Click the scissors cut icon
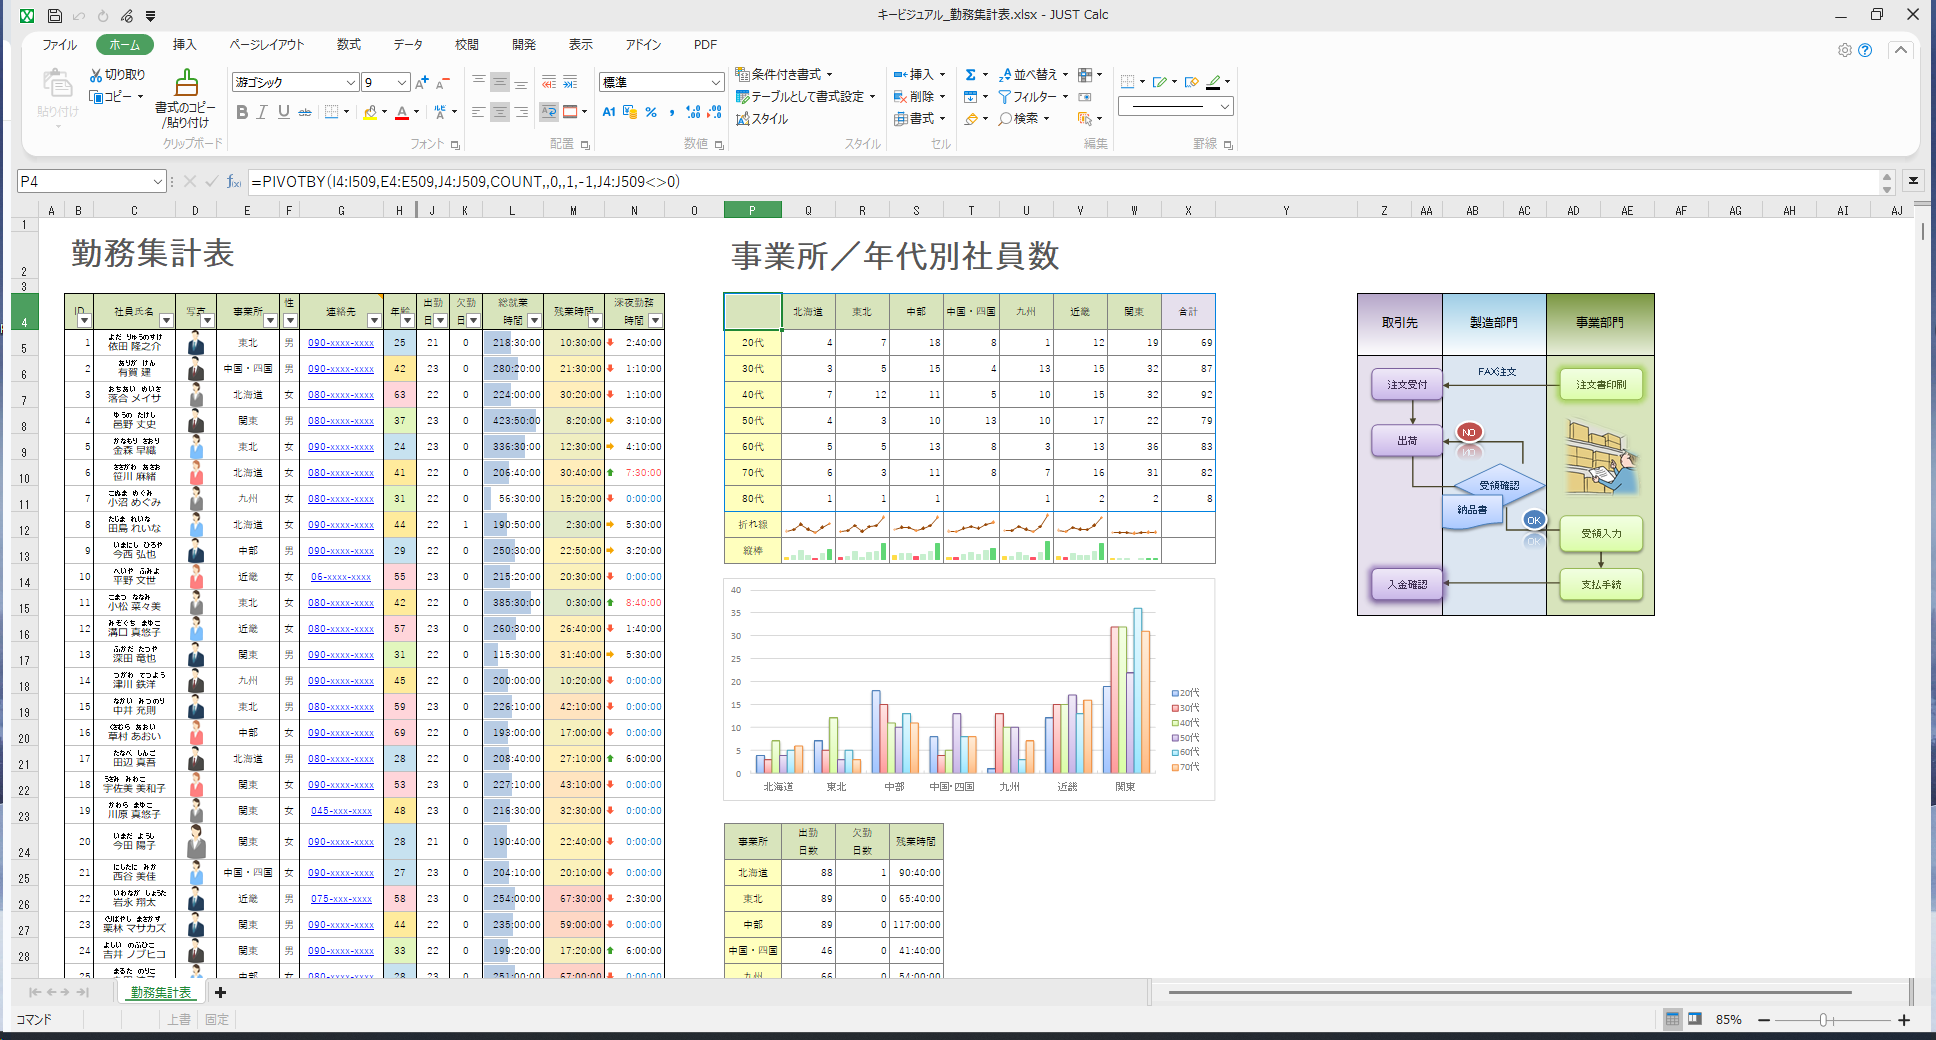Image resolution: width=1936 pixels, height=1040 pixels. pyautogui.click(x=96, y=75)
